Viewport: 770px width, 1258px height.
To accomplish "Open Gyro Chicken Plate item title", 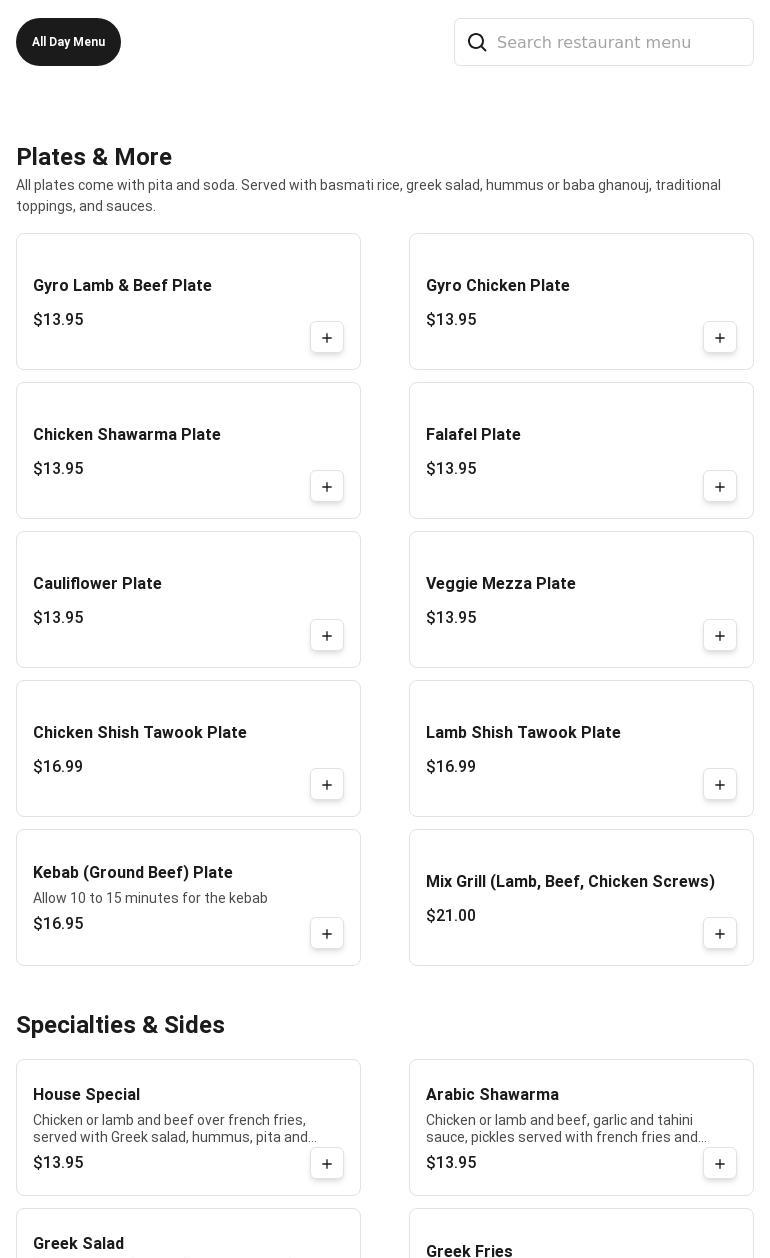I will 498,286.
